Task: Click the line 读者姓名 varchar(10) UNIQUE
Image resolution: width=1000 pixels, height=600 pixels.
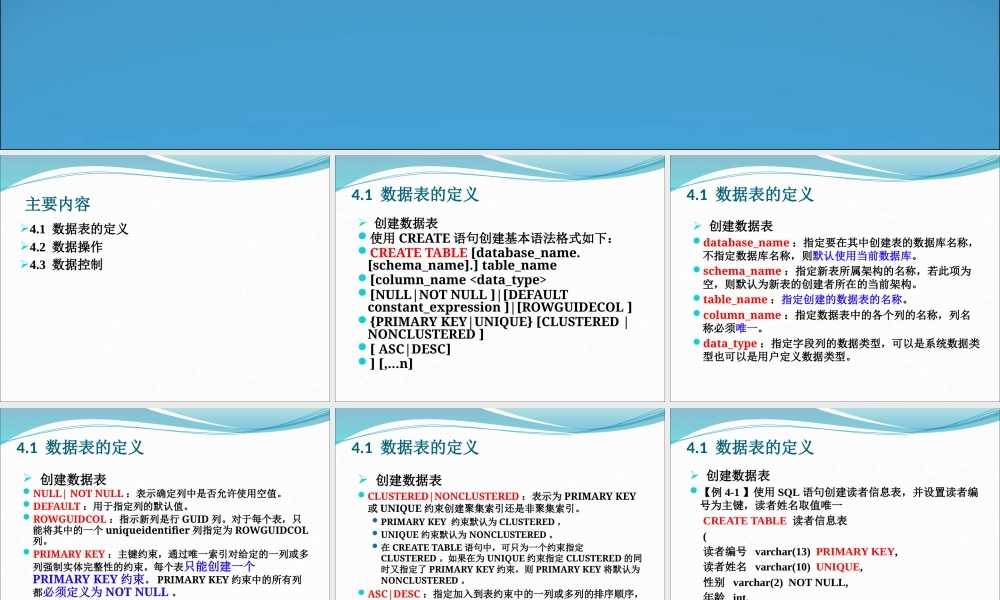Action: (x=783, y=567)
